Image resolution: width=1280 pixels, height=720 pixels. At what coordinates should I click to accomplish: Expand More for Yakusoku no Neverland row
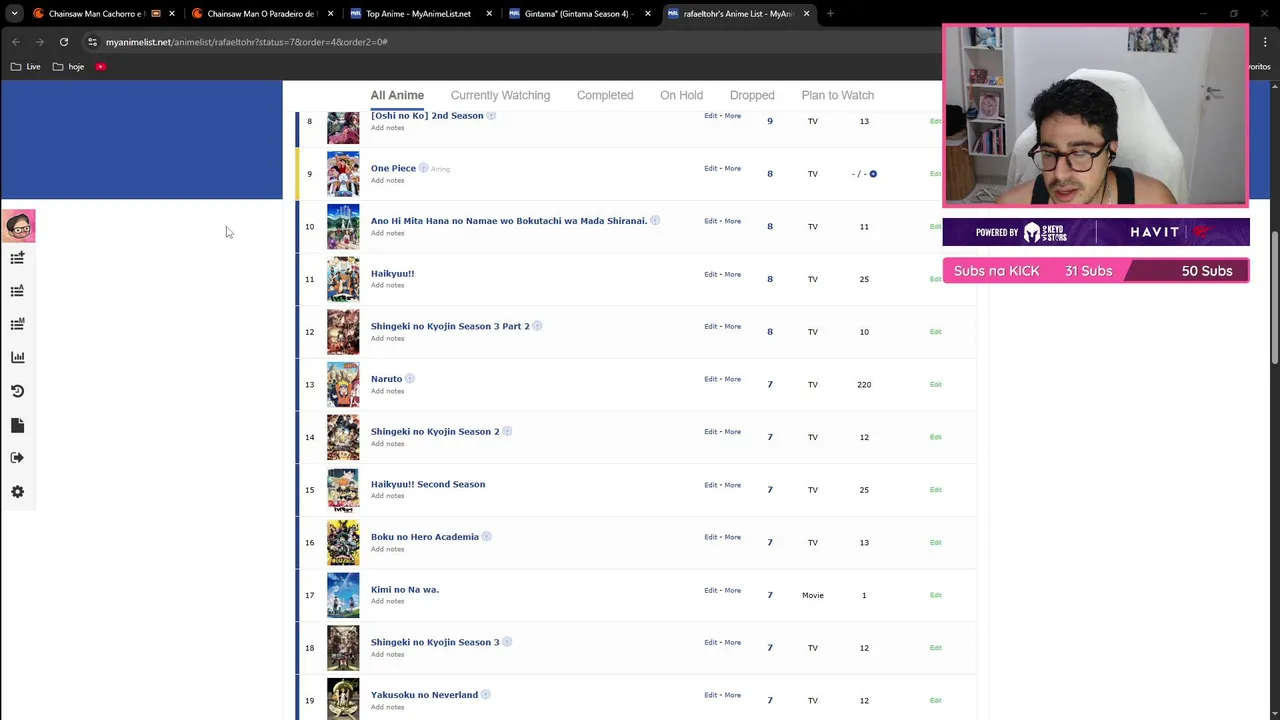click(x=733, y=695)
